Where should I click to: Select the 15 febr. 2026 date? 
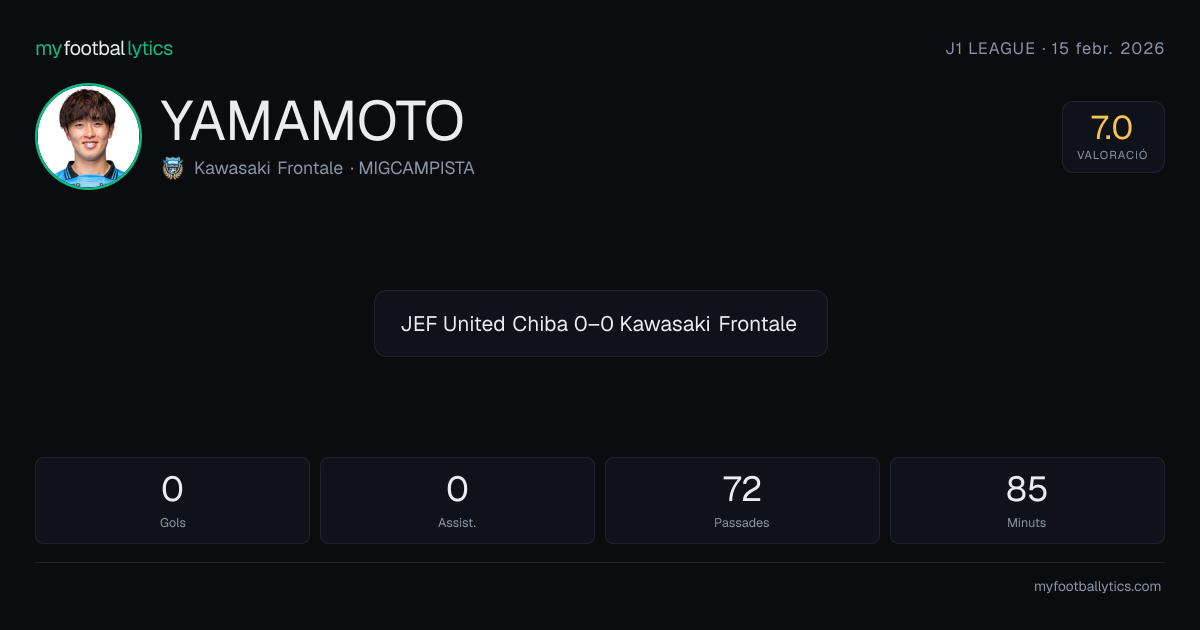(x=1108, y=48)
